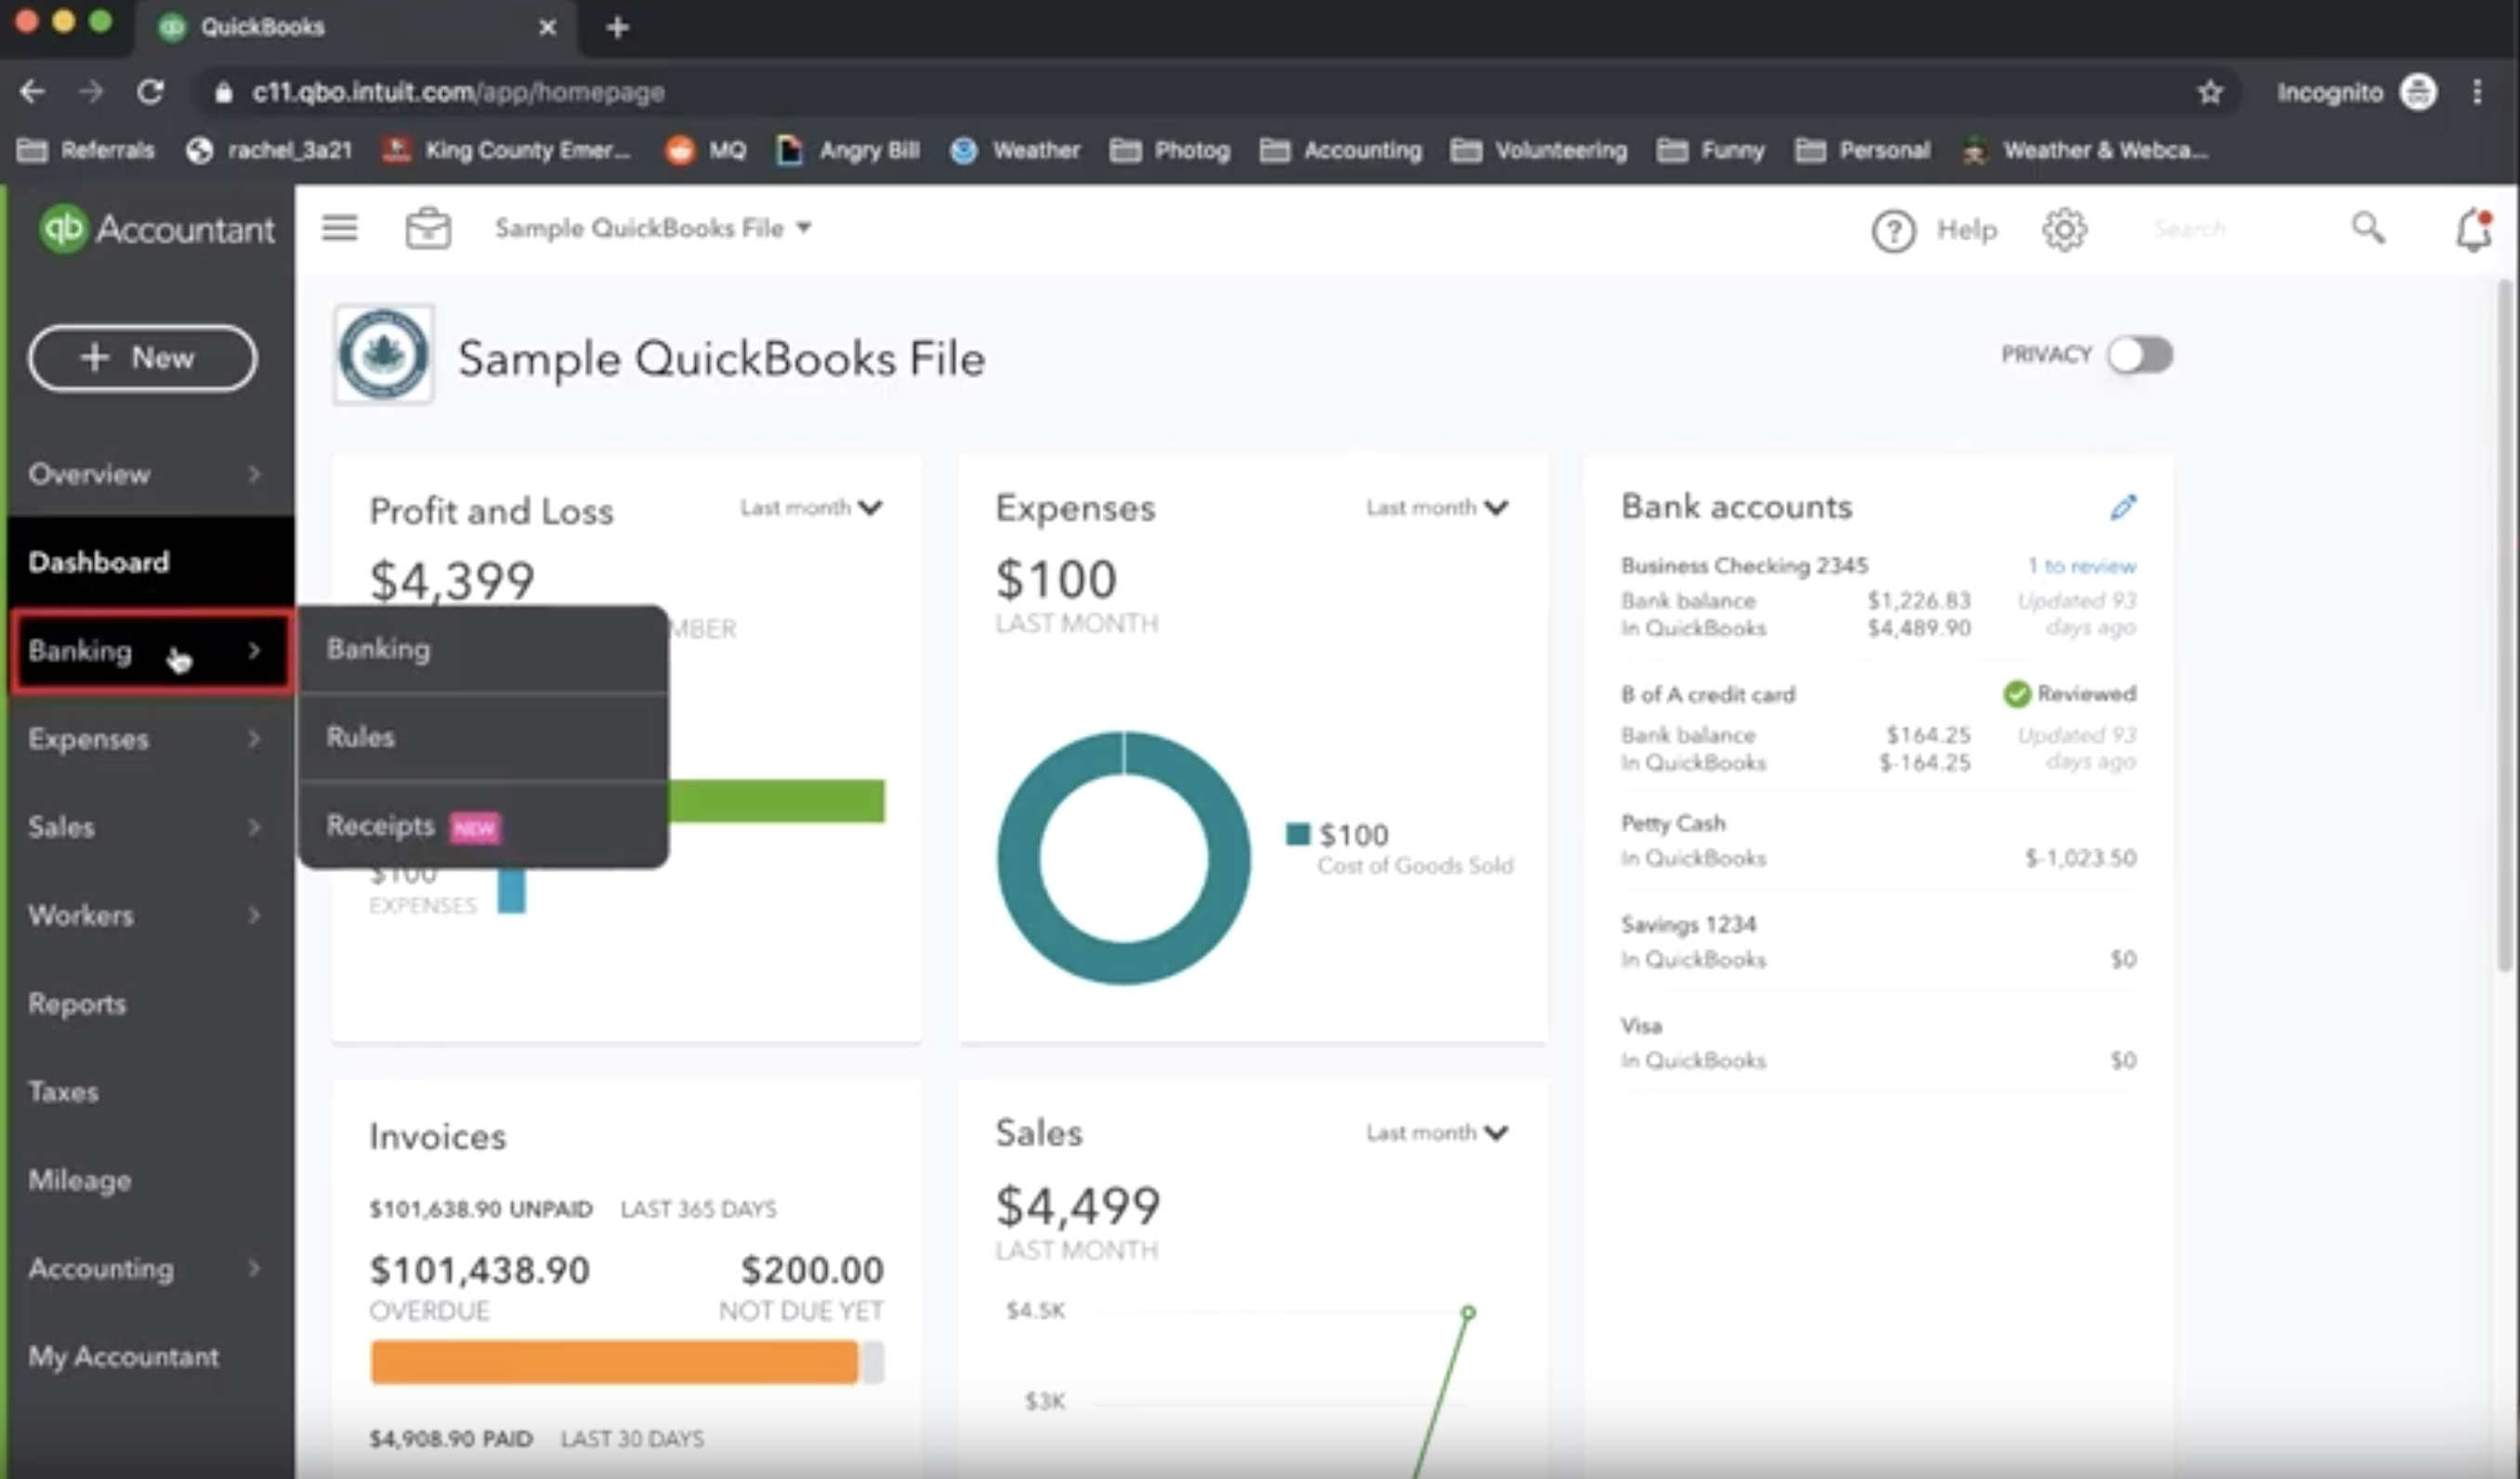Open Profit and Loss Last month dropdown

[811, 508]
